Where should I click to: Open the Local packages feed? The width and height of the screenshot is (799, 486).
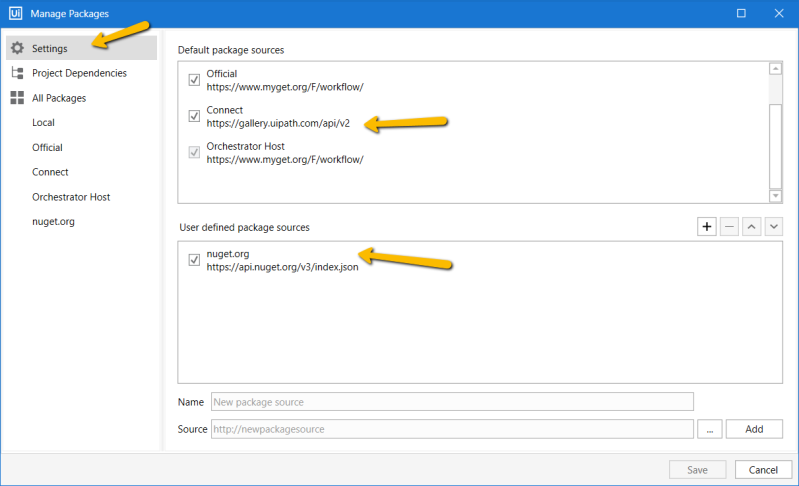[x=43, y=123]
